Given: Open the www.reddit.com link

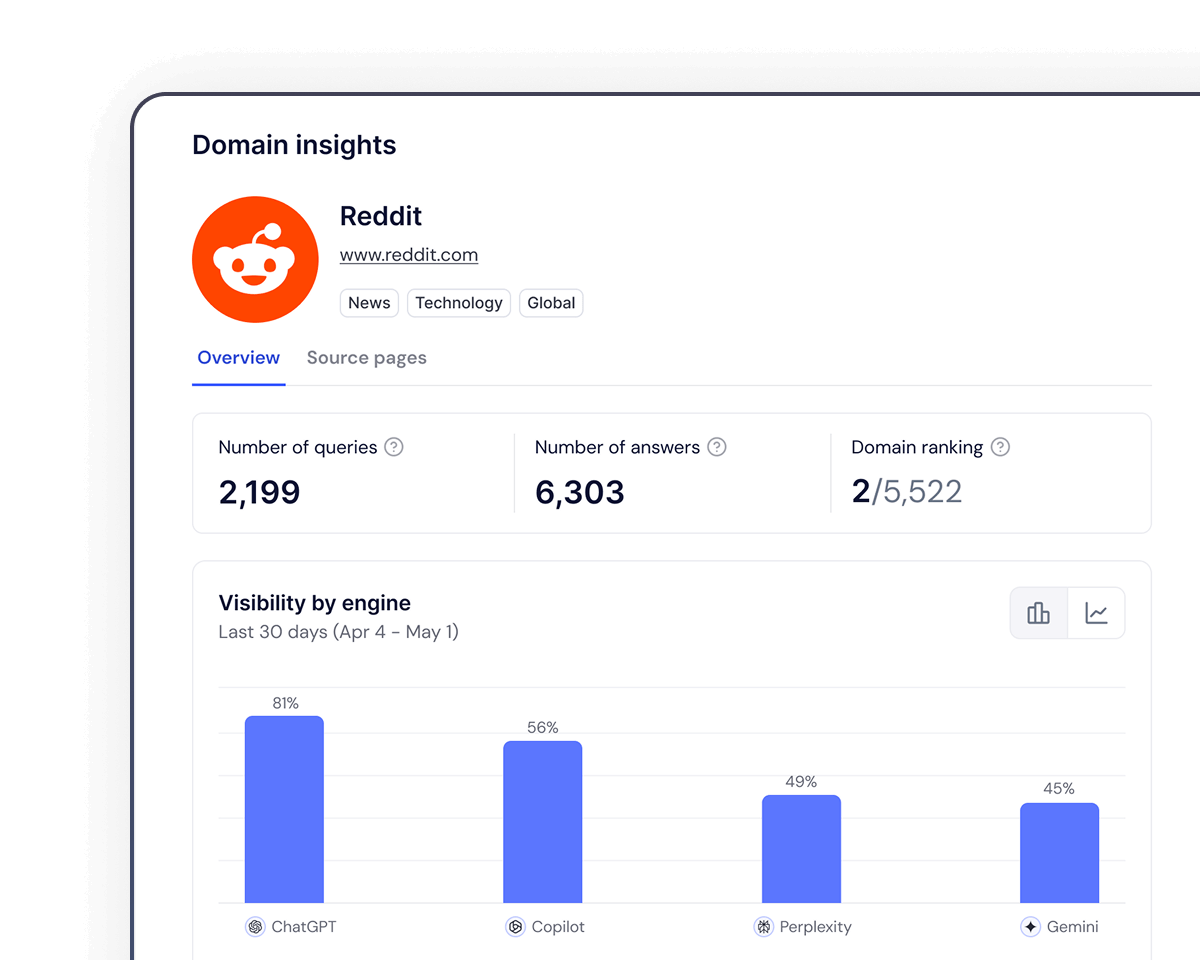Looking at the screenshot, I should 409,255.
